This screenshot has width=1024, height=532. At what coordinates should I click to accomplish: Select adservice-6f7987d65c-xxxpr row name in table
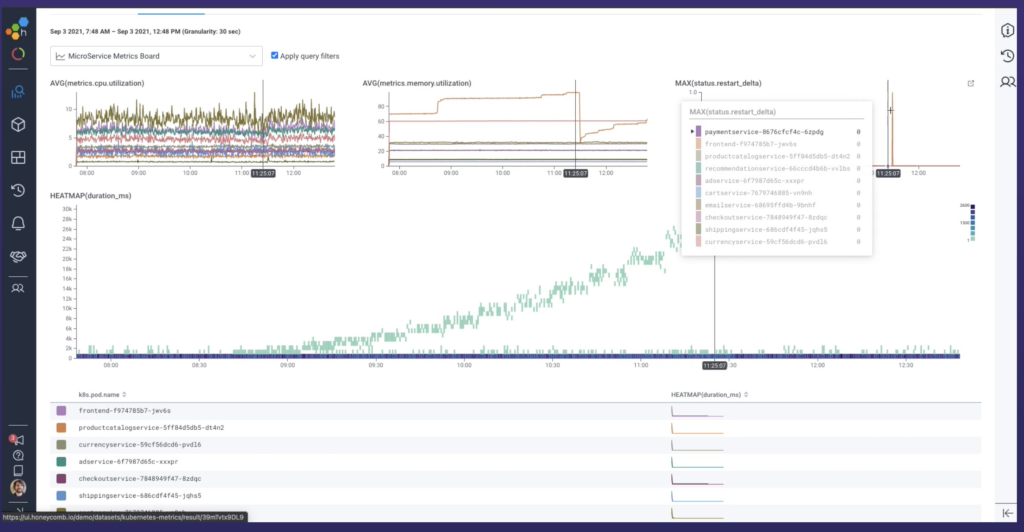pos(128,462)
